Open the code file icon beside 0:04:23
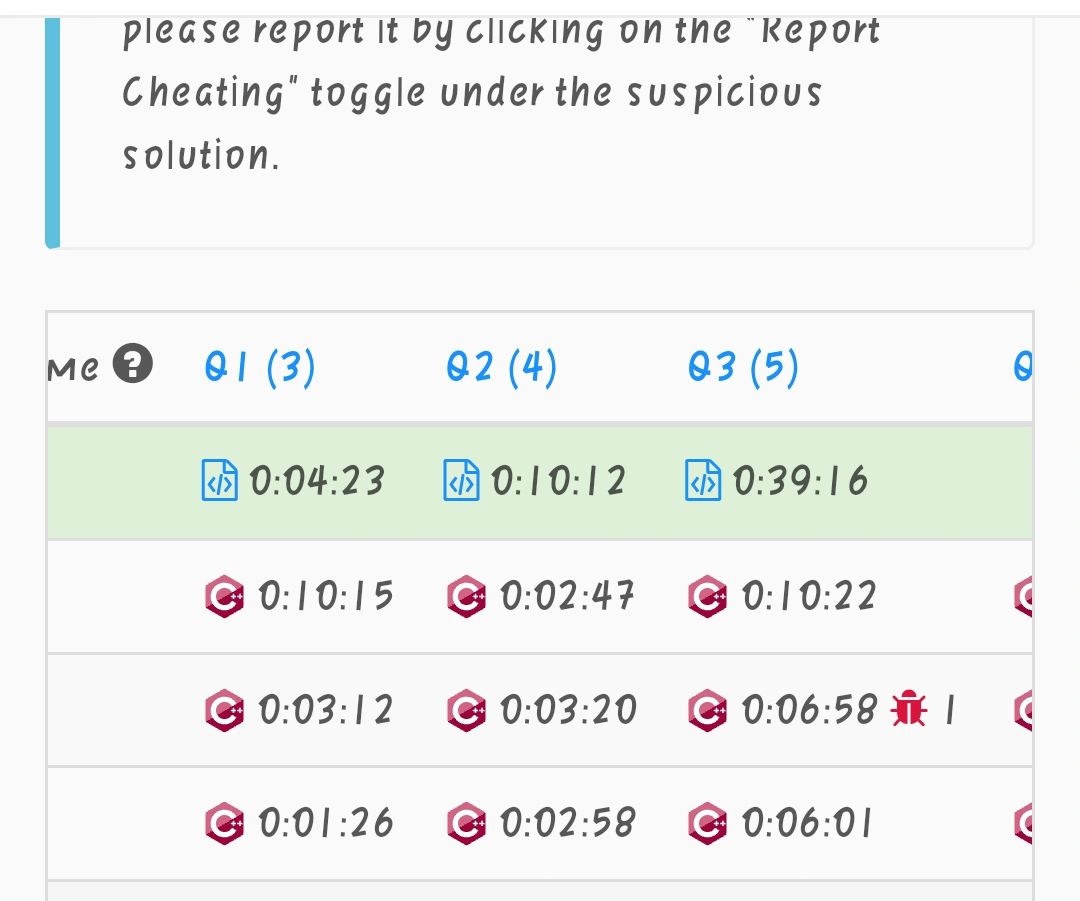 (220, 480)
